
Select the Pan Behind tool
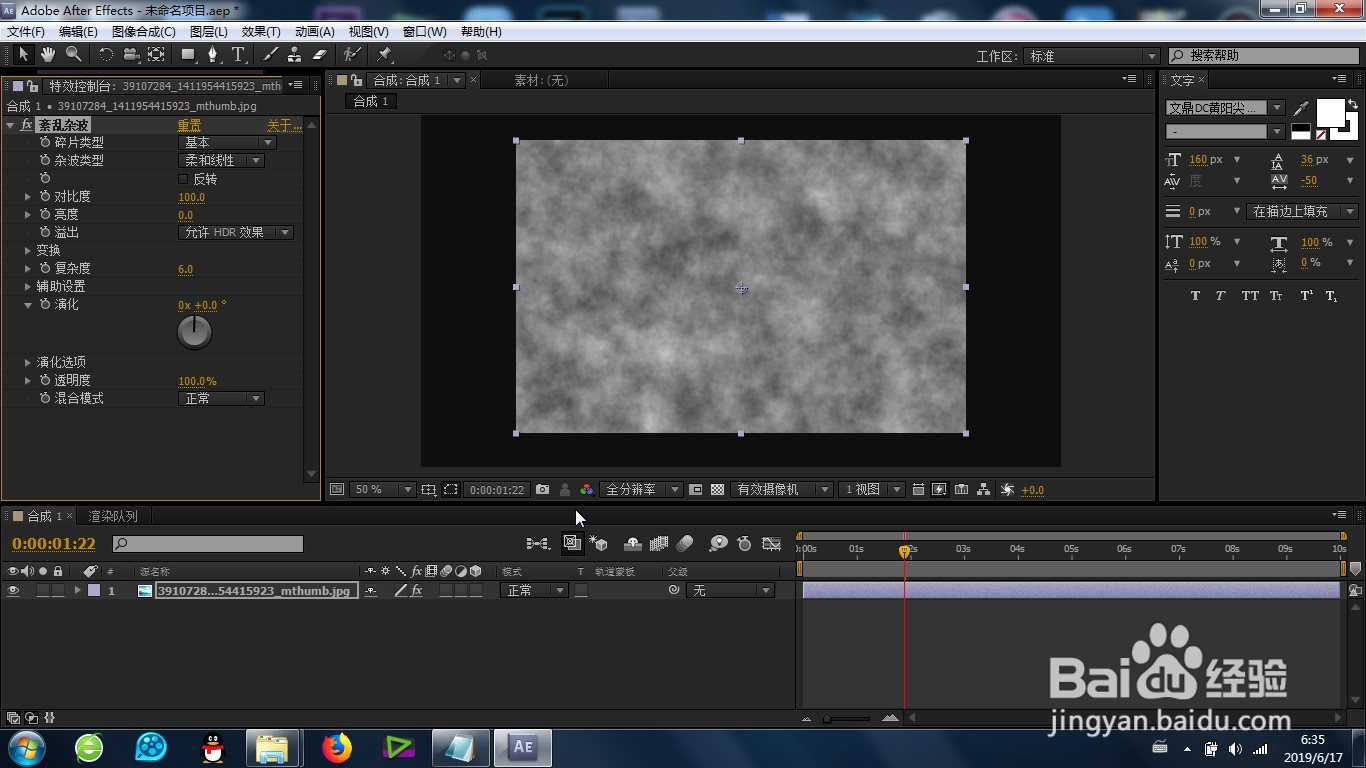156,54
